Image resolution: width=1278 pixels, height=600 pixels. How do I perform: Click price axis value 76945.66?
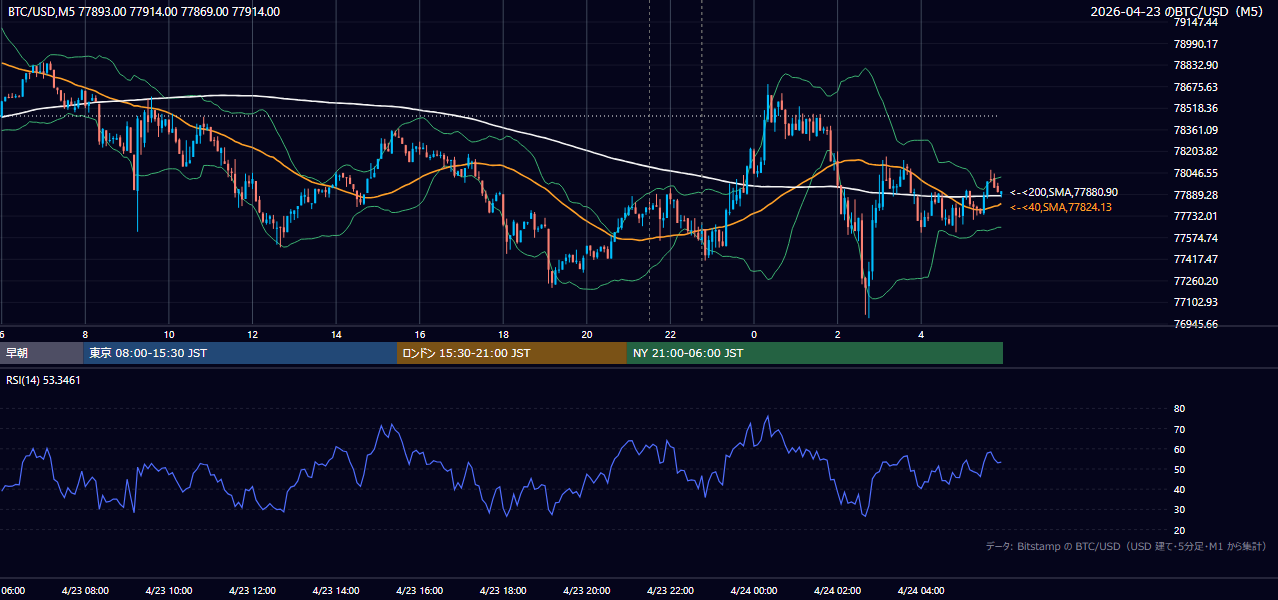tap(1196, 324)
